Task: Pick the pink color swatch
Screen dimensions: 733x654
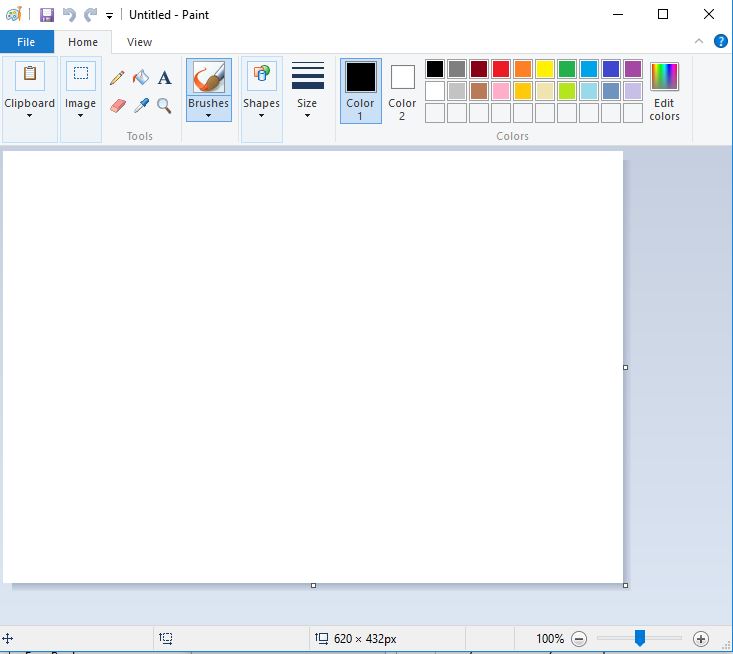Action: 501,91
